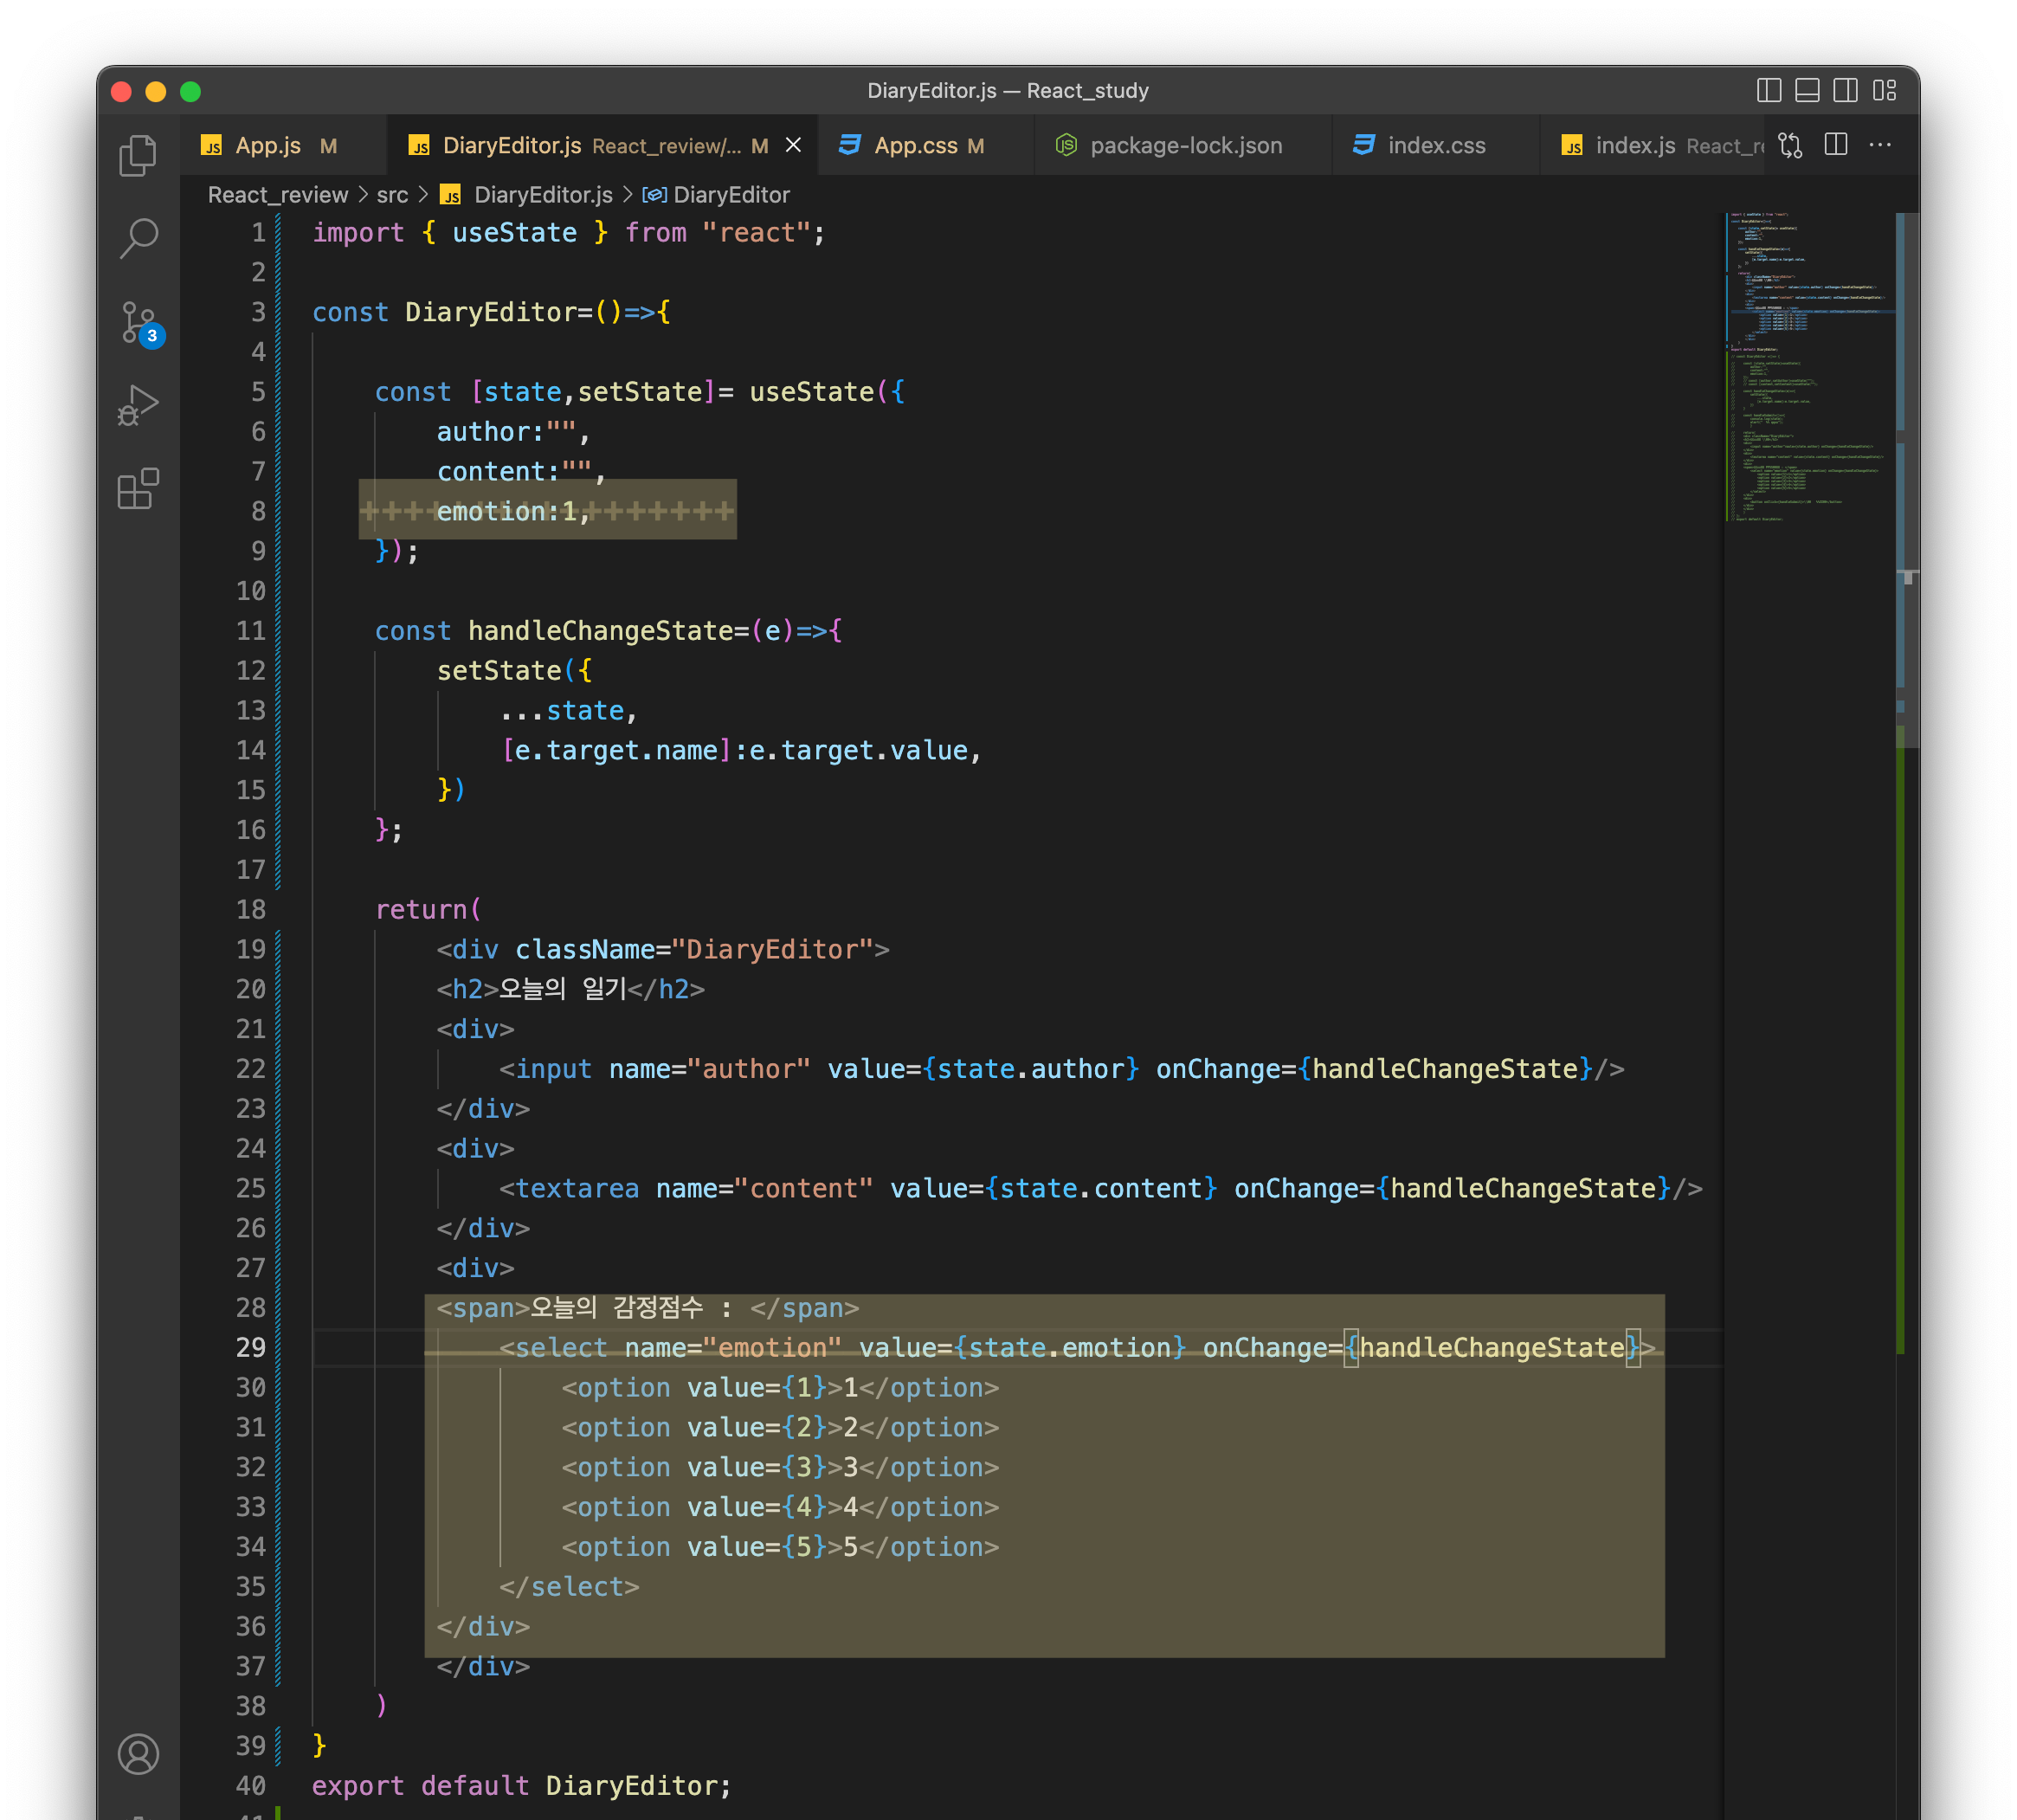The height and width of the screenshot is (1820, 2017).
Task: Open the Search panel icon
Action: [x=138, y=238]
